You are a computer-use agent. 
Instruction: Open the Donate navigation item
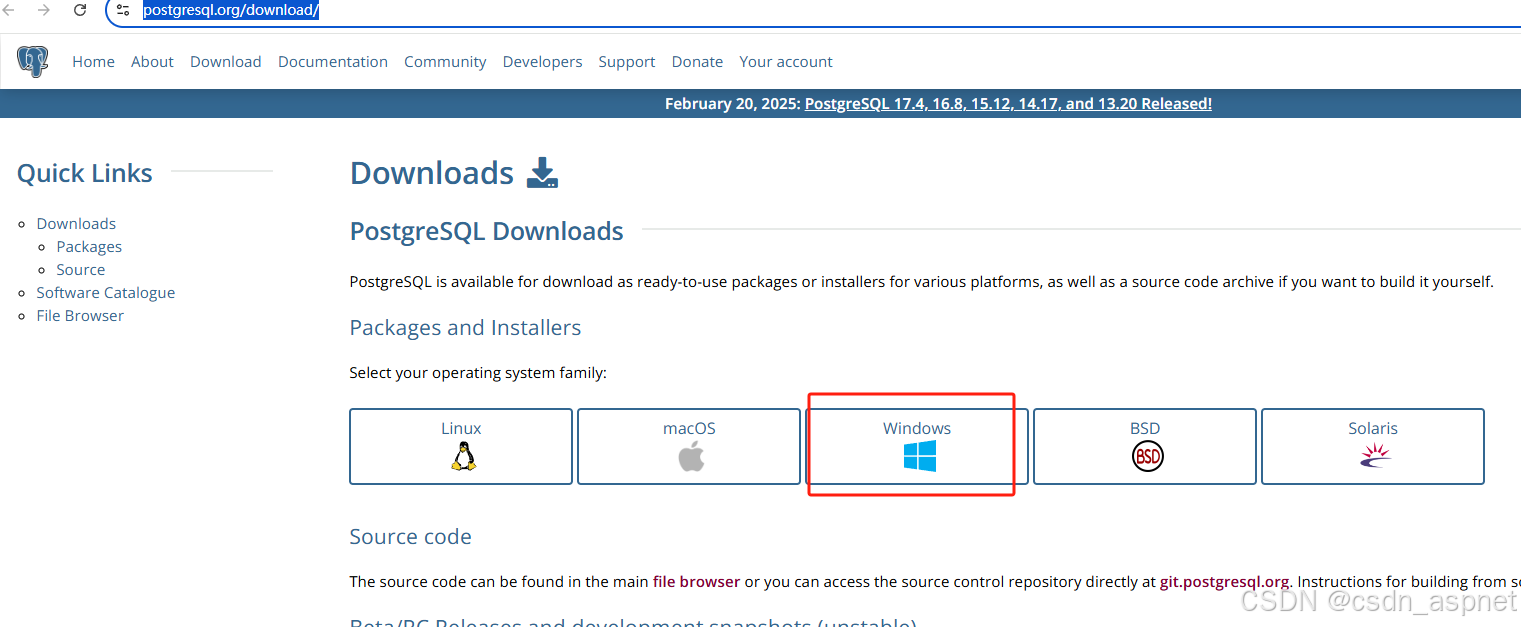click(x=697, y=62)
